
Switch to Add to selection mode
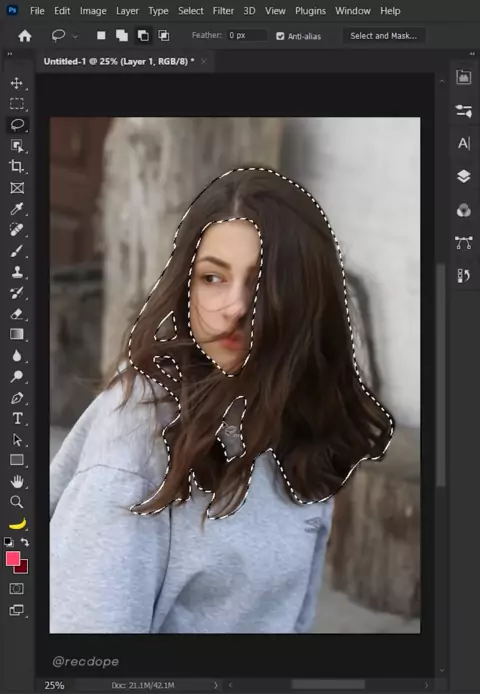click(x=122, y=35)
